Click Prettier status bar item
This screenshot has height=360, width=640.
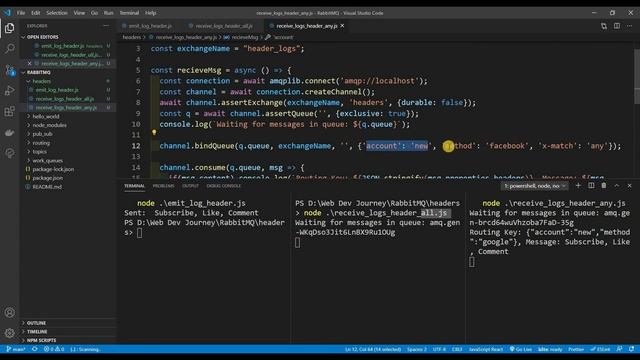point(576,349)
